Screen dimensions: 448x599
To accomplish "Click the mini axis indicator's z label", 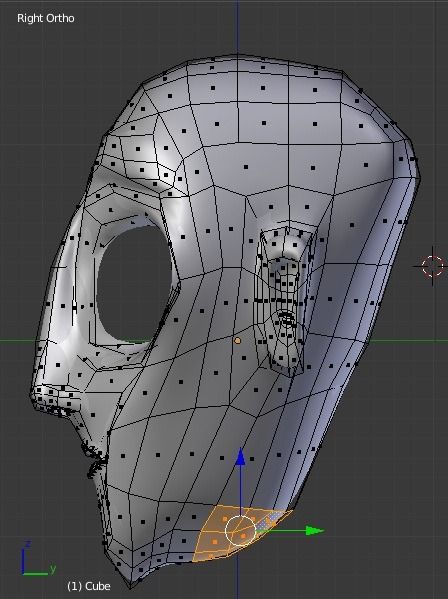I will pos(27,544).
